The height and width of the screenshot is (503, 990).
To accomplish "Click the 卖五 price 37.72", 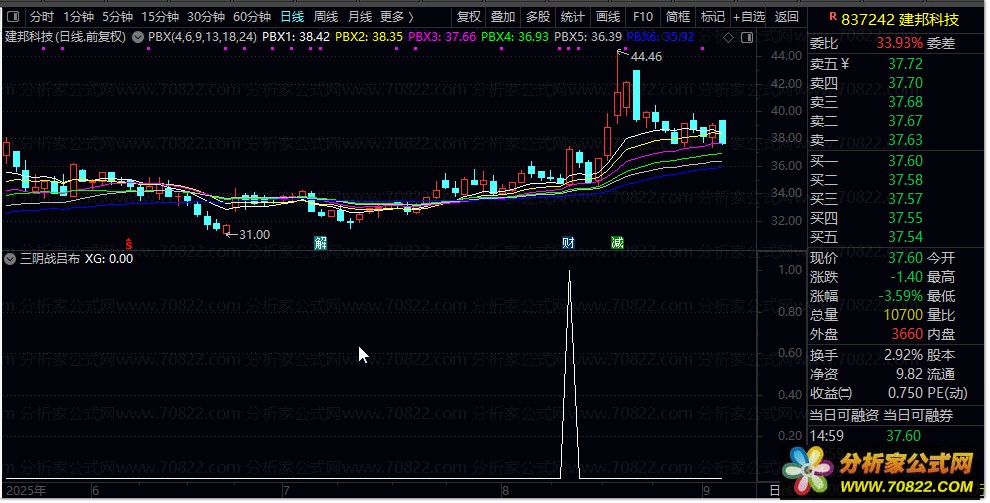I will pos(905,64).
